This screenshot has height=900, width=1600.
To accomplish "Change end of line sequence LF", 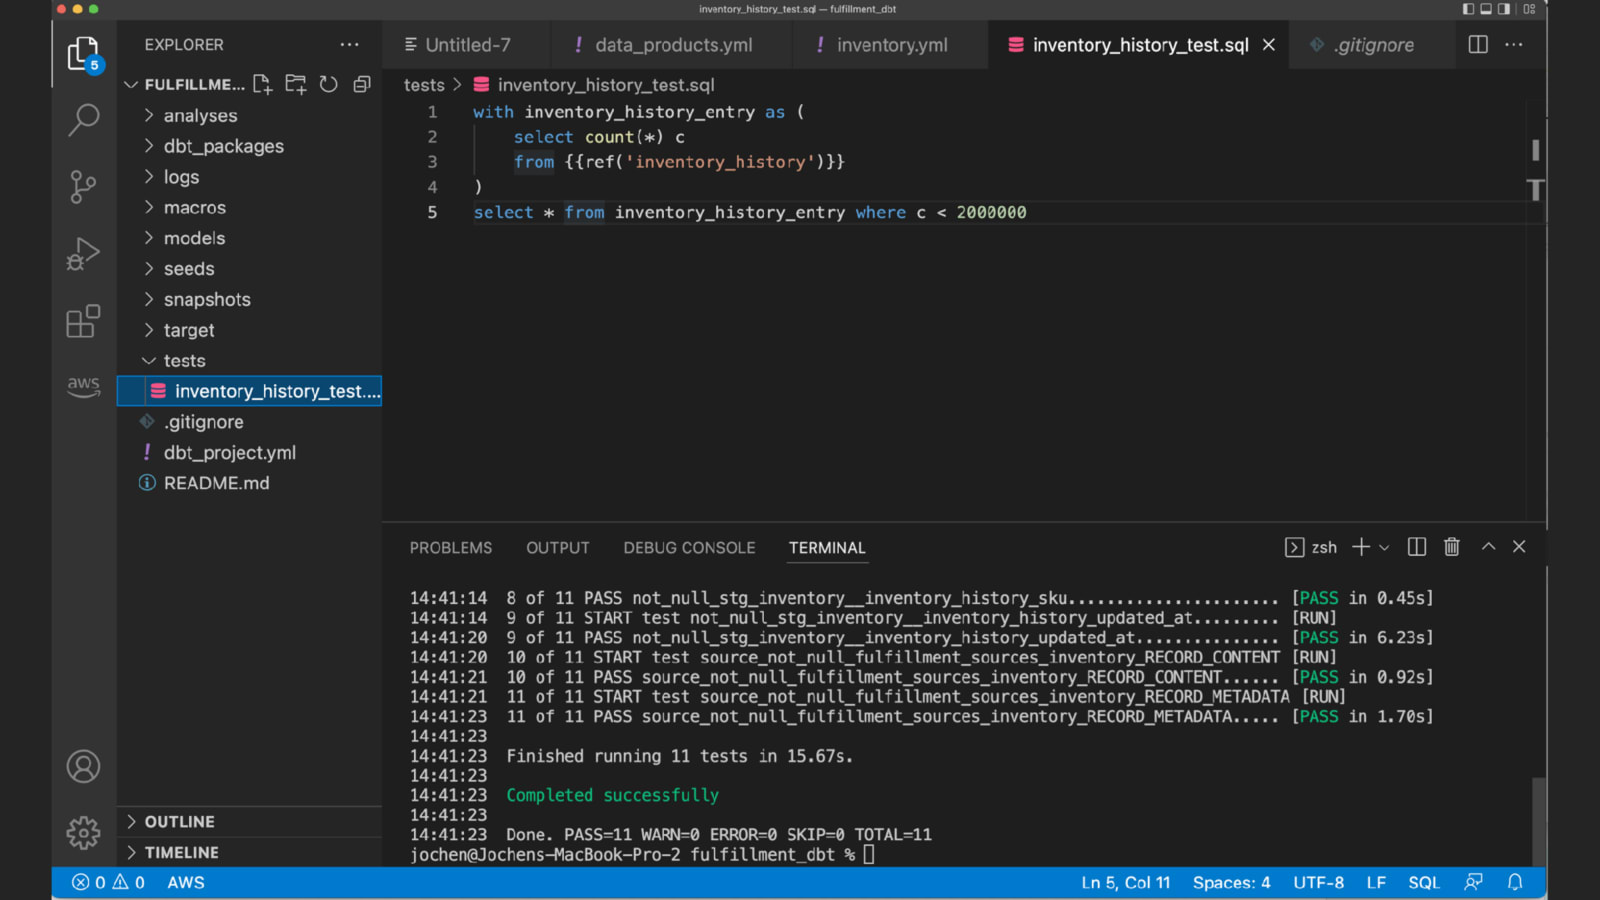I will click(1377, 882).
